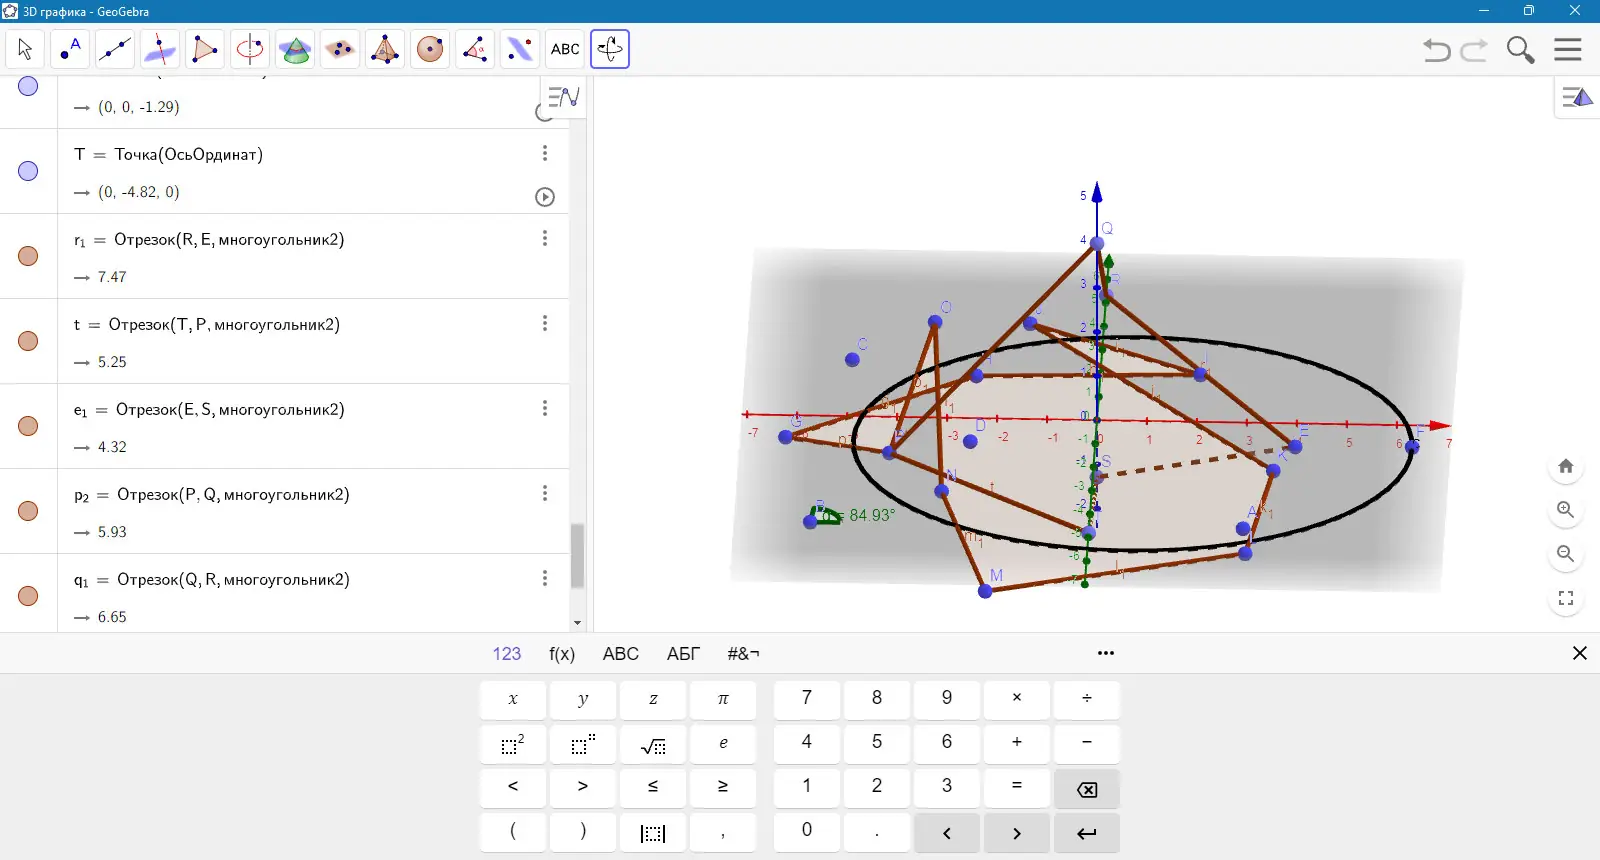
Task: Toggle visibility of segment r₁
Action: click(29, 256)
